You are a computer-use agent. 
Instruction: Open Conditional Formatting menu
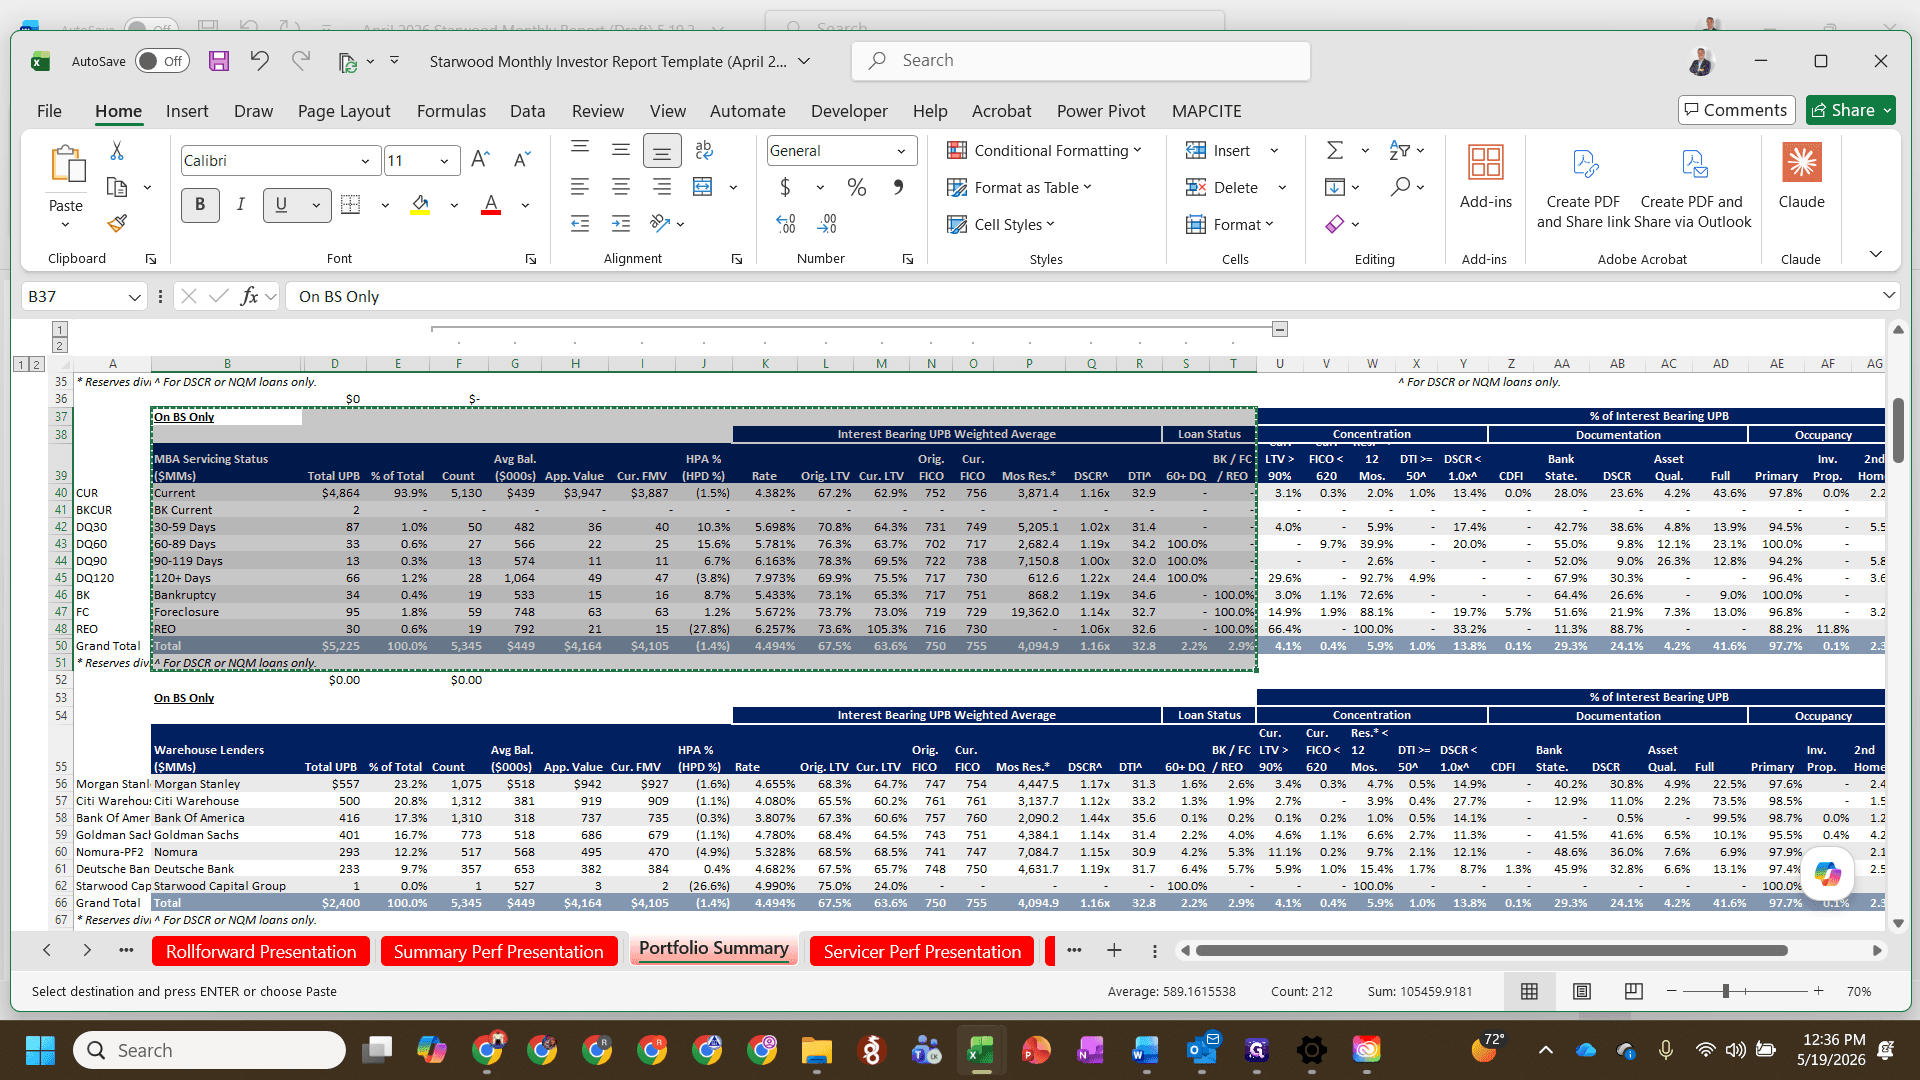pos(1044,150)
